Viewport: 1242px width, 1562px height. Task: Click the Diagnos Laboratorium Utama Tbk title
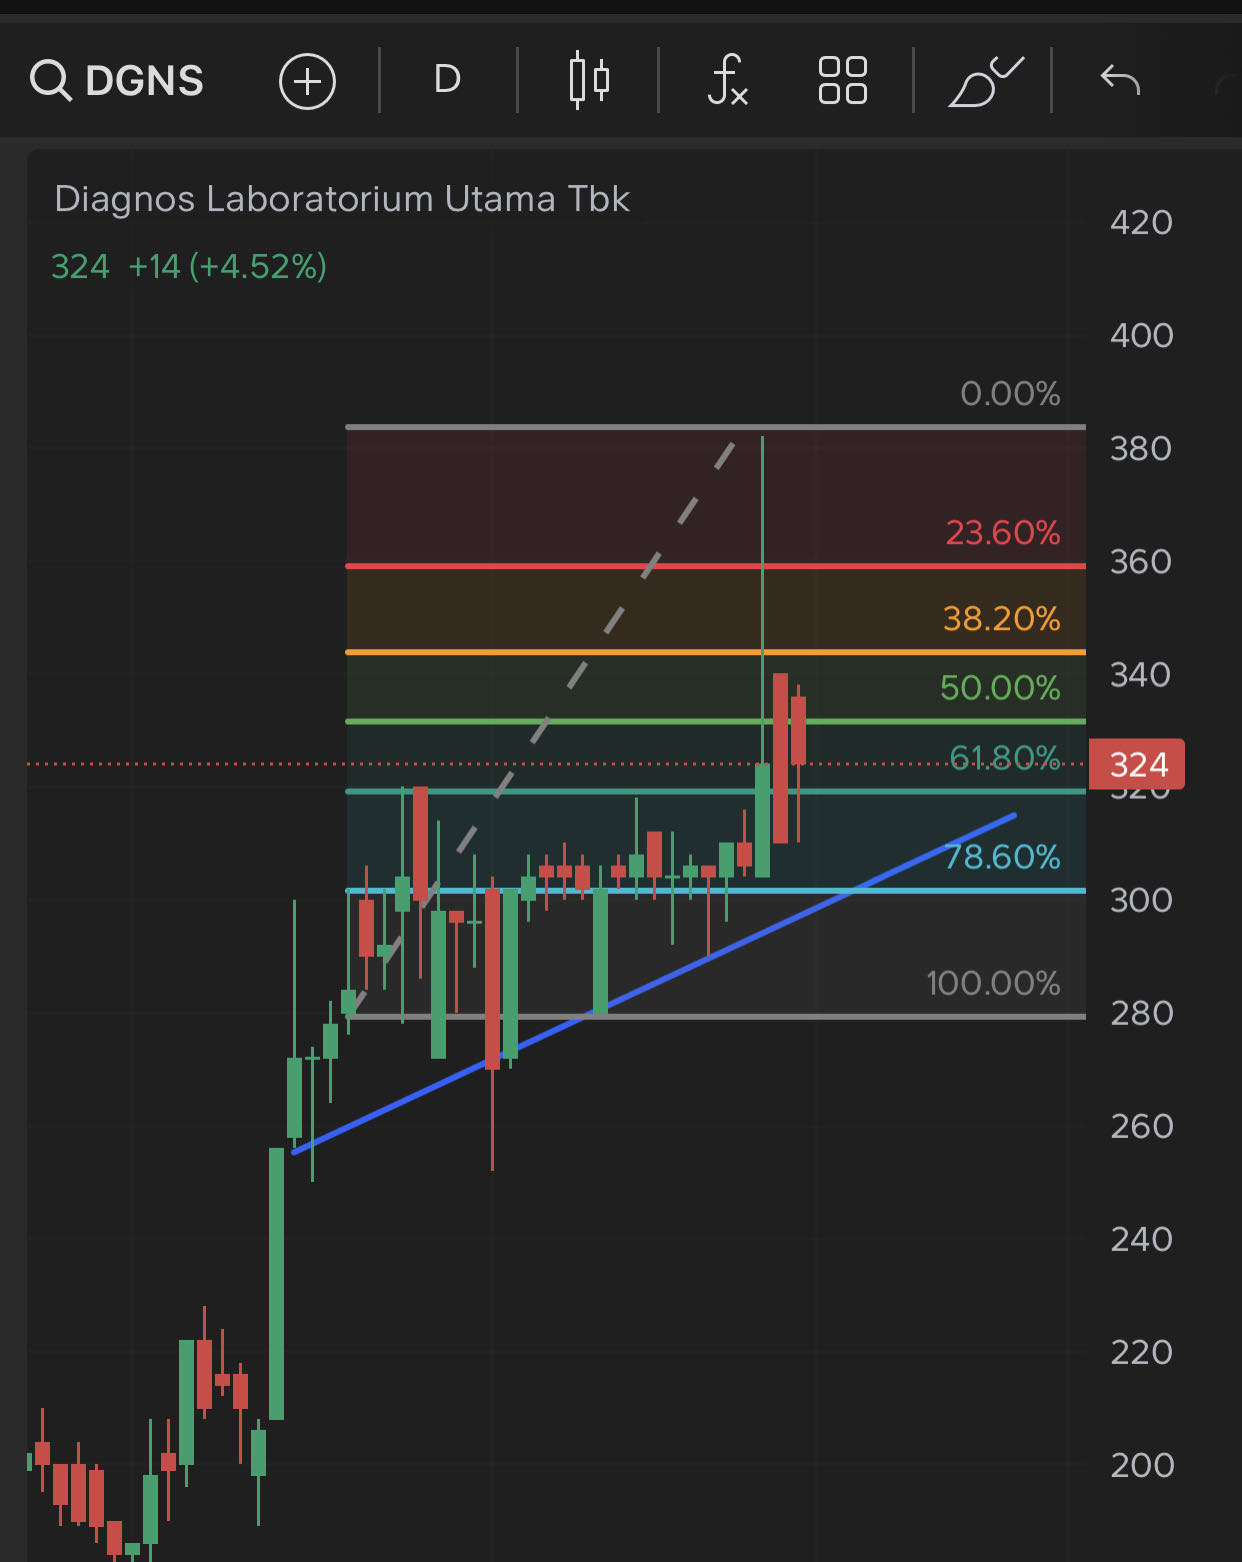[342, 199]
